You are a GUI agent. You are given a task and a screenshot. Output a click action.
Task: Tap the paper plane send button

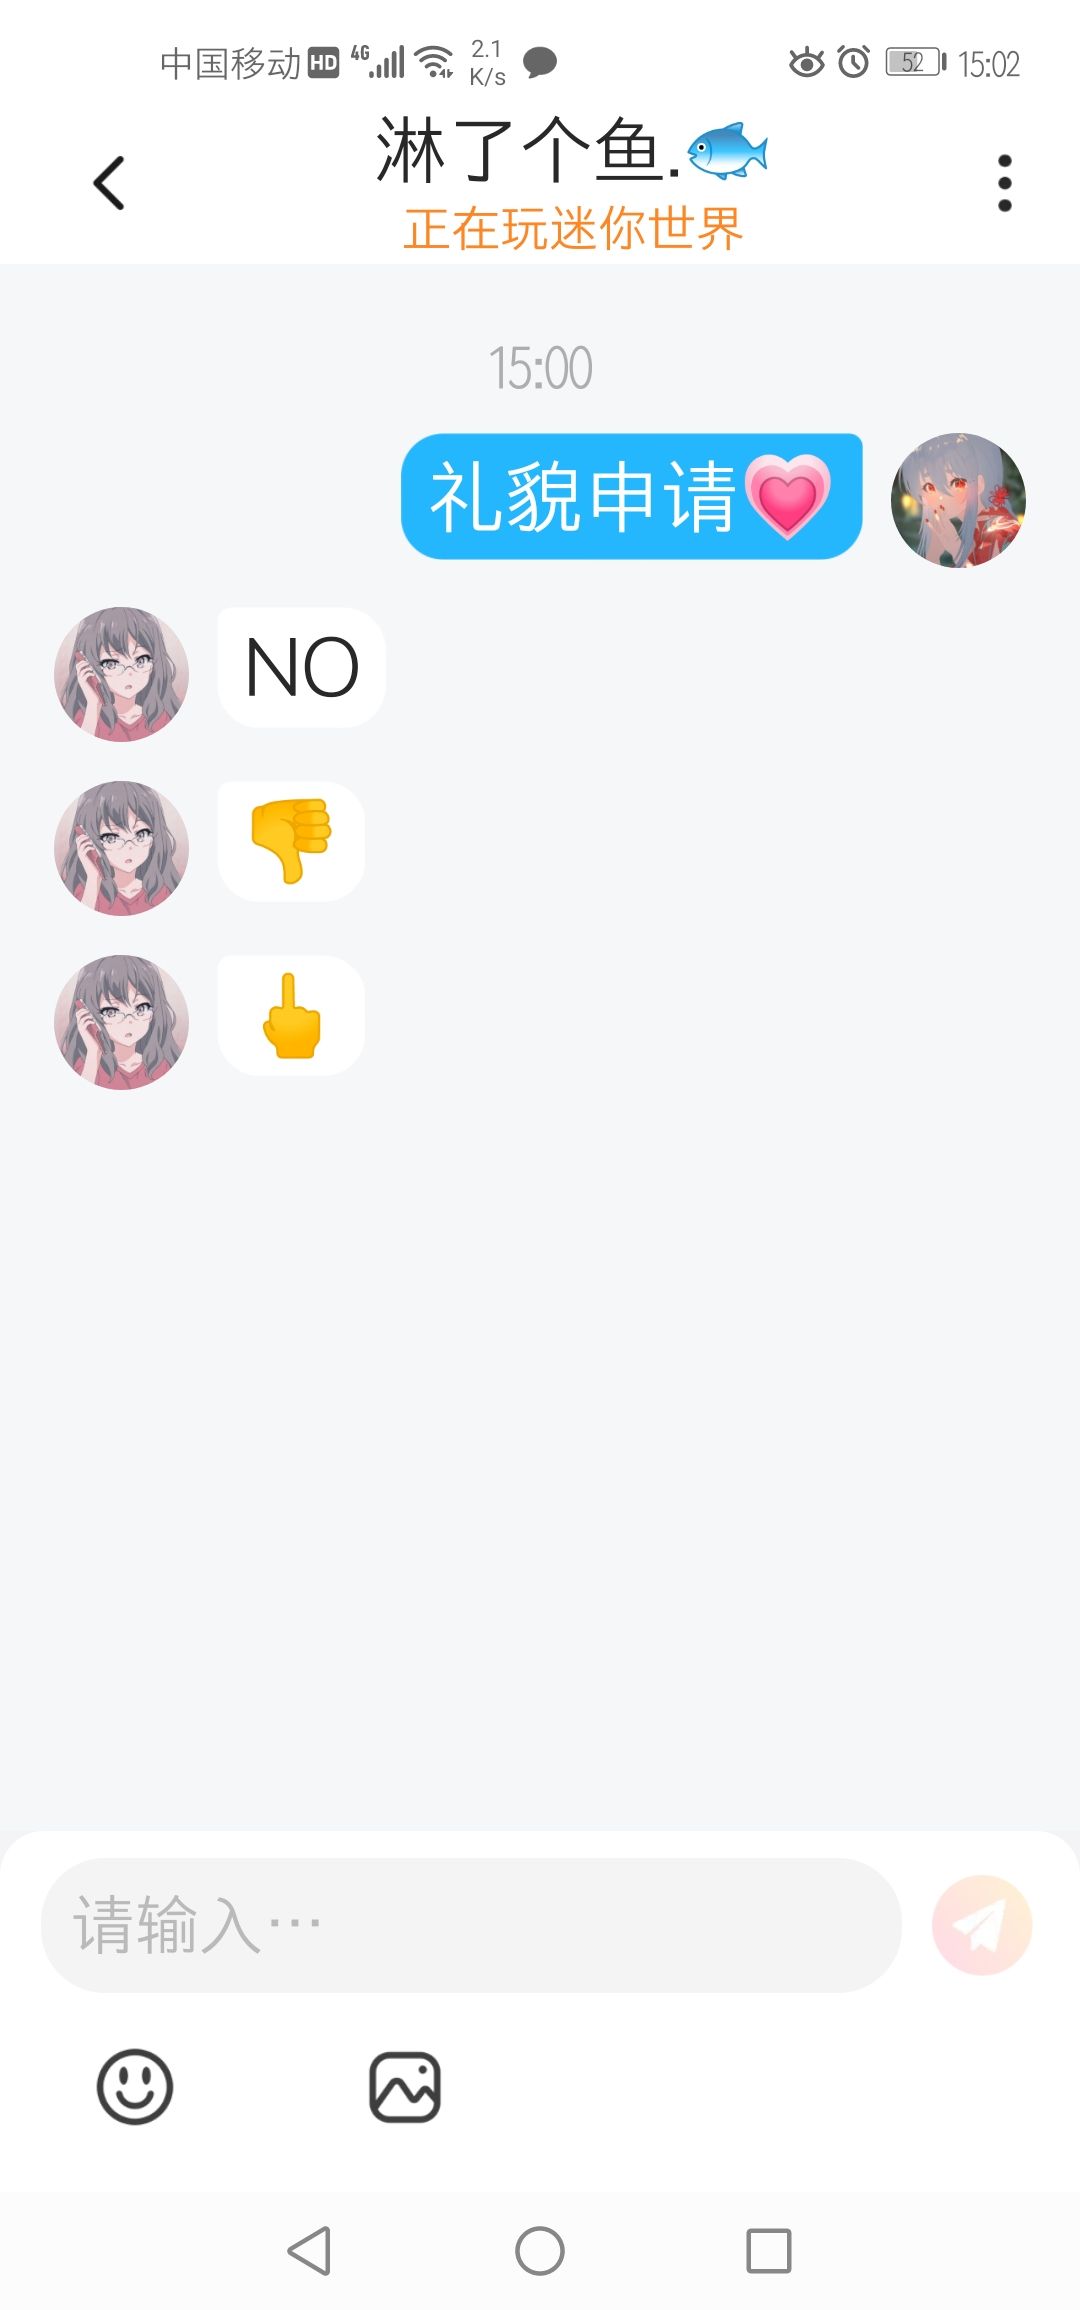[x=982, y=1925]
